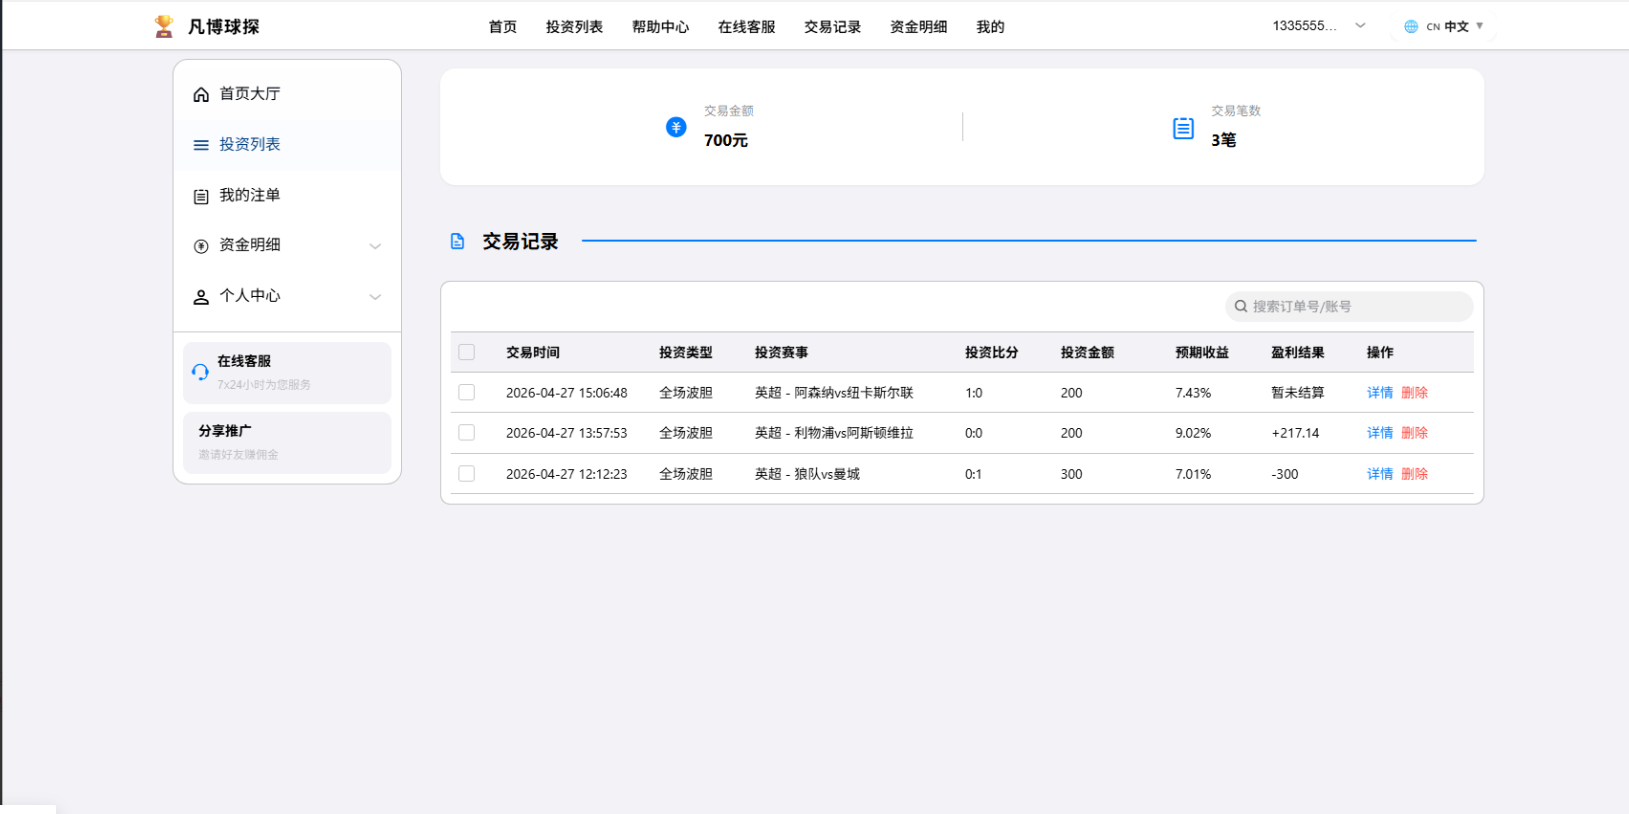Click the 0:1 score cell

coord(974,474)
